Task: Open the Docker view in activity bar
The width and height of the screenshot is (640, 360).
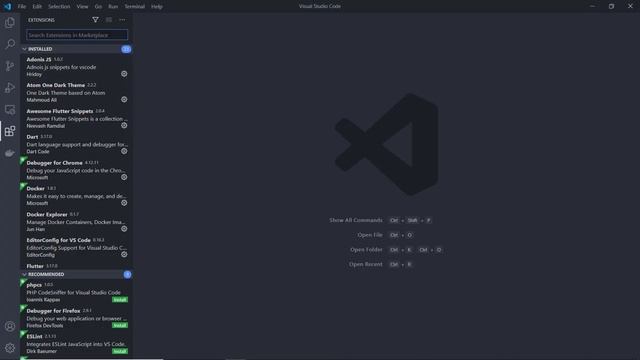Action: point(10,153)
